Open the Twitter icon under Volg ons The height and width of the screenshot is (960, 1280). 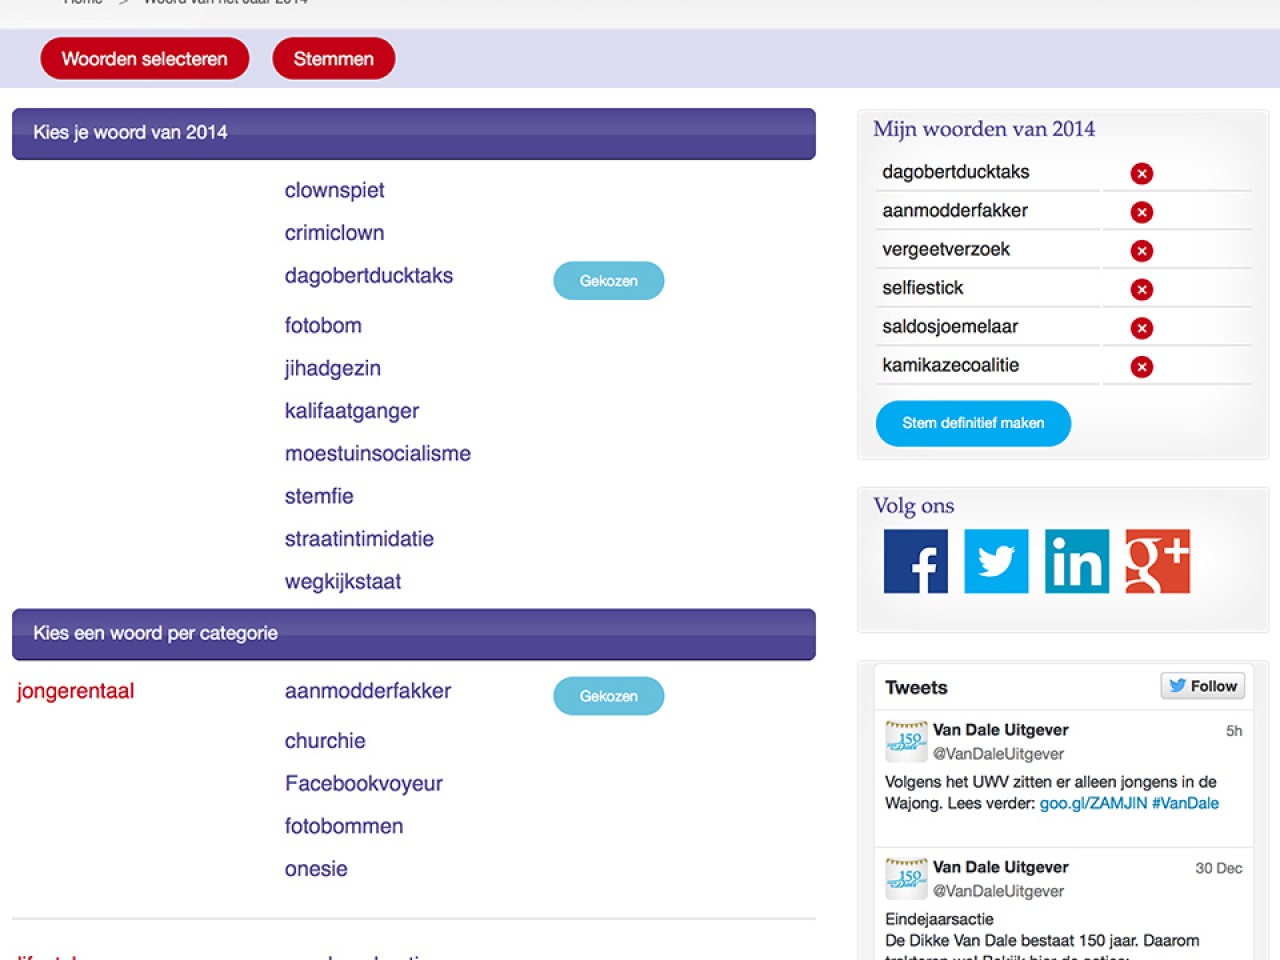(x=996, y=562)
